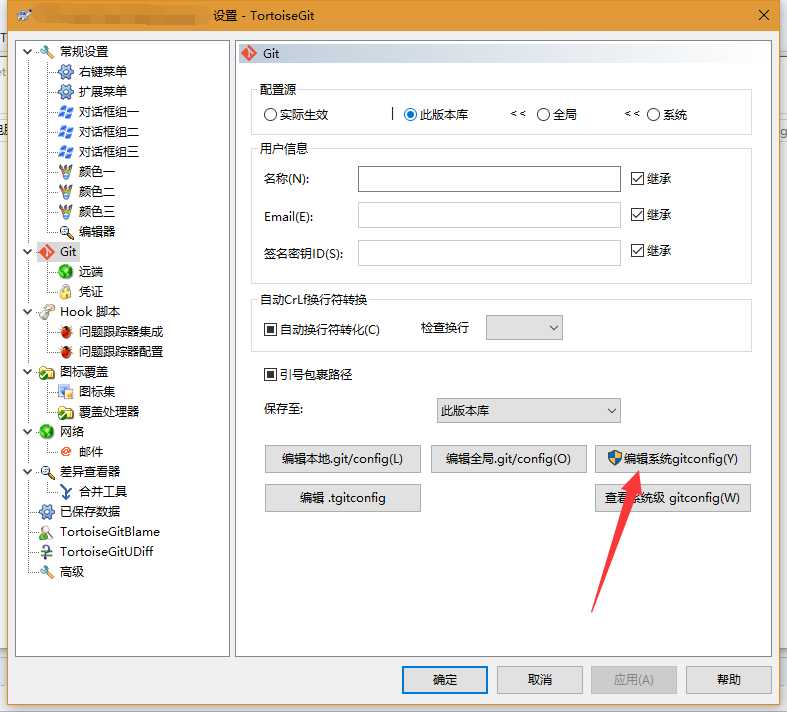The width and height of the screenshot is (787, 712).
Task: Collapse the Git tree node
Action: 28,252
